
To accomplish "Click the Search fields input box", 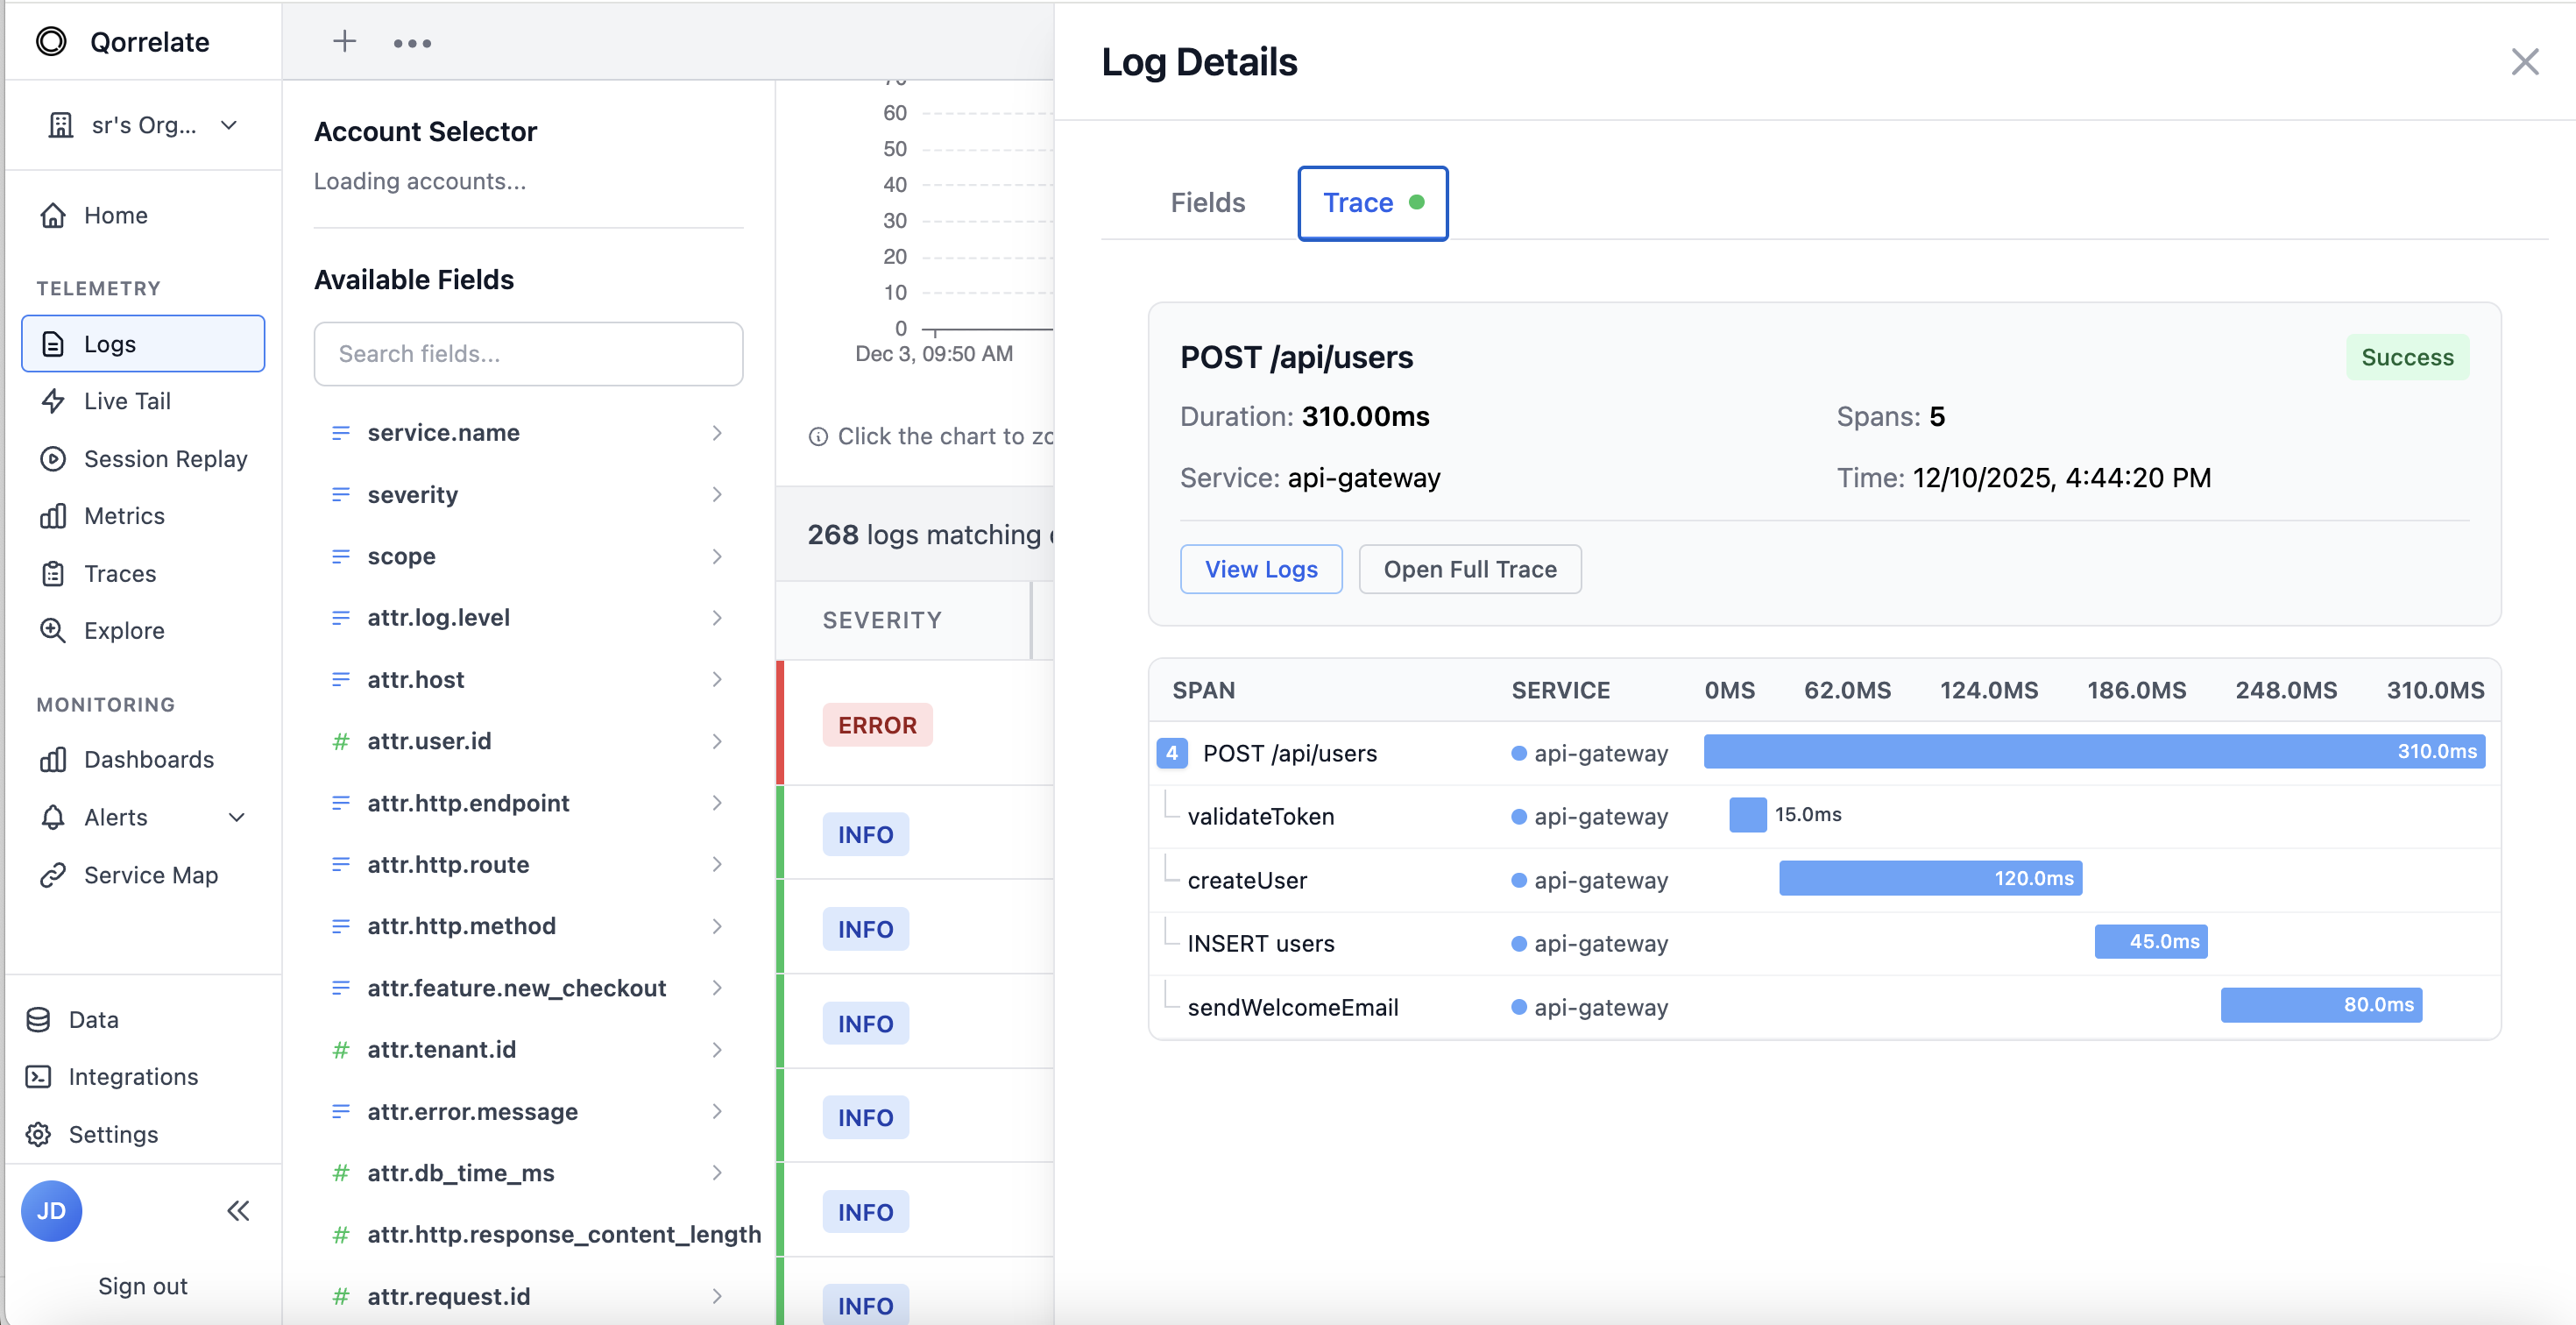I will [528, 354].
